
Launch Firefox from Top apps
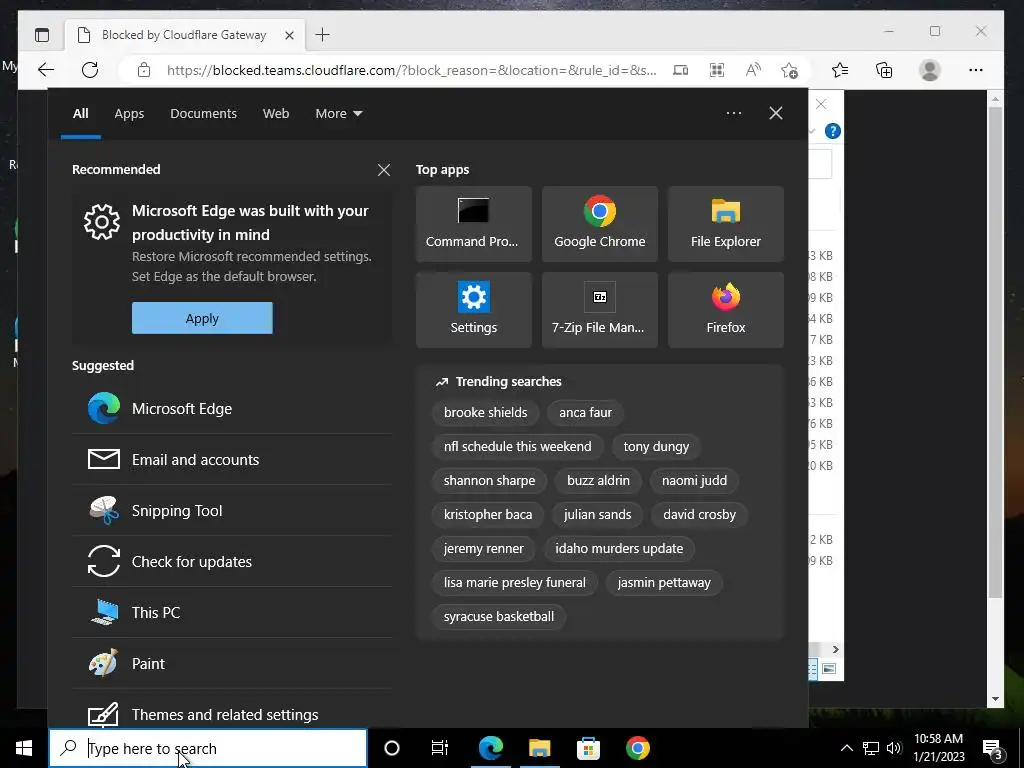tap(726, 310)
